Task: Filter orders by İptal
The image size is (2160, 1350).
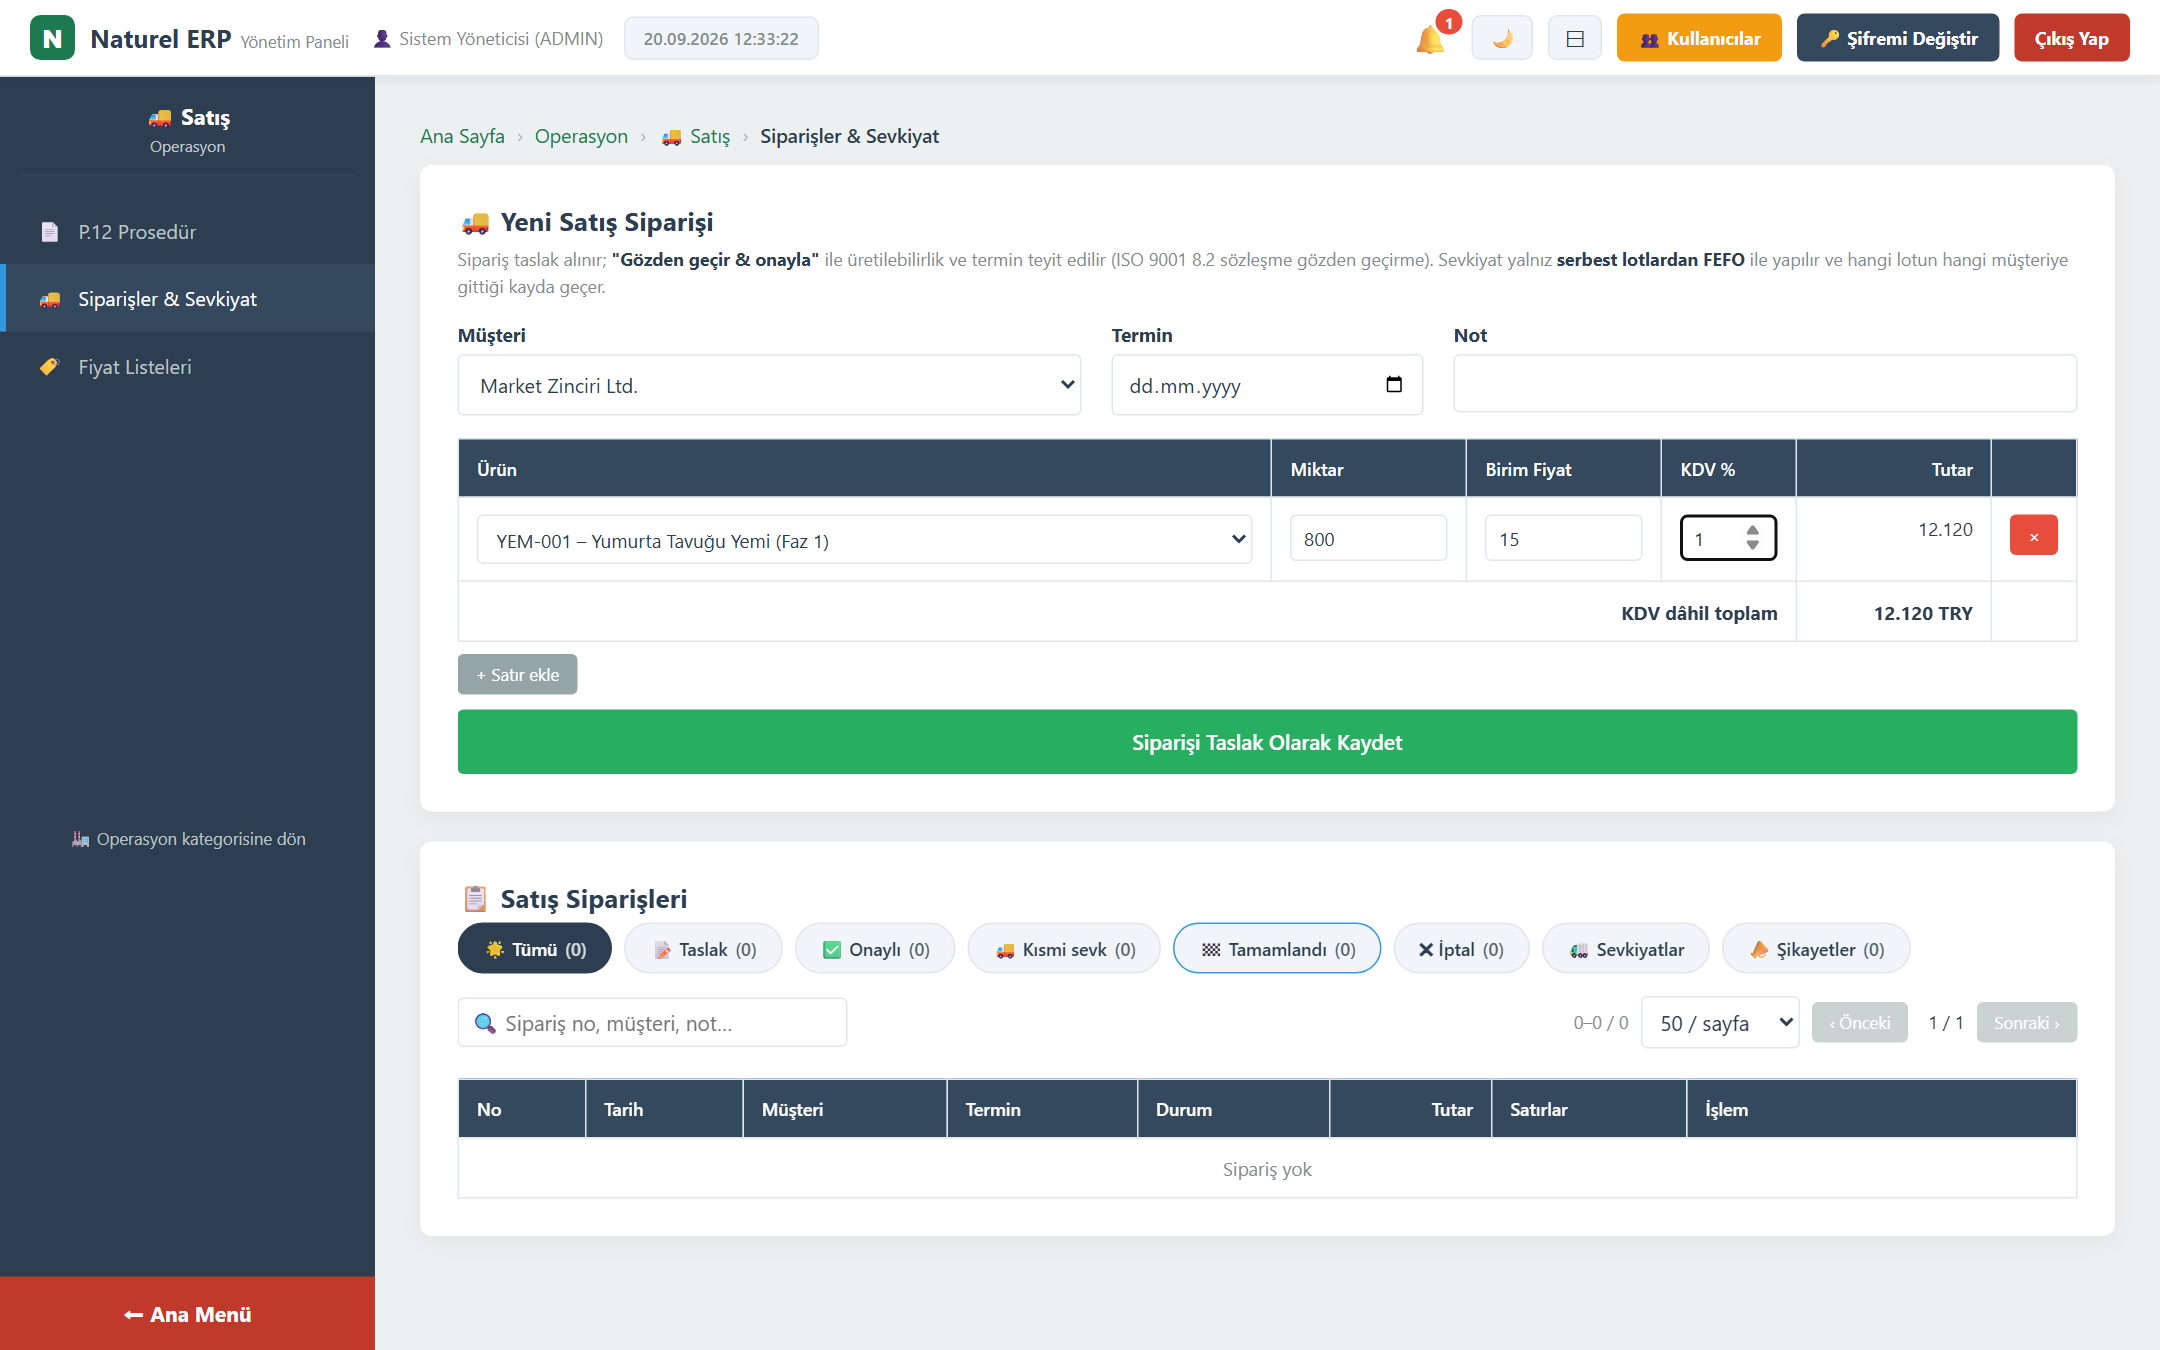Action: 1461,949
